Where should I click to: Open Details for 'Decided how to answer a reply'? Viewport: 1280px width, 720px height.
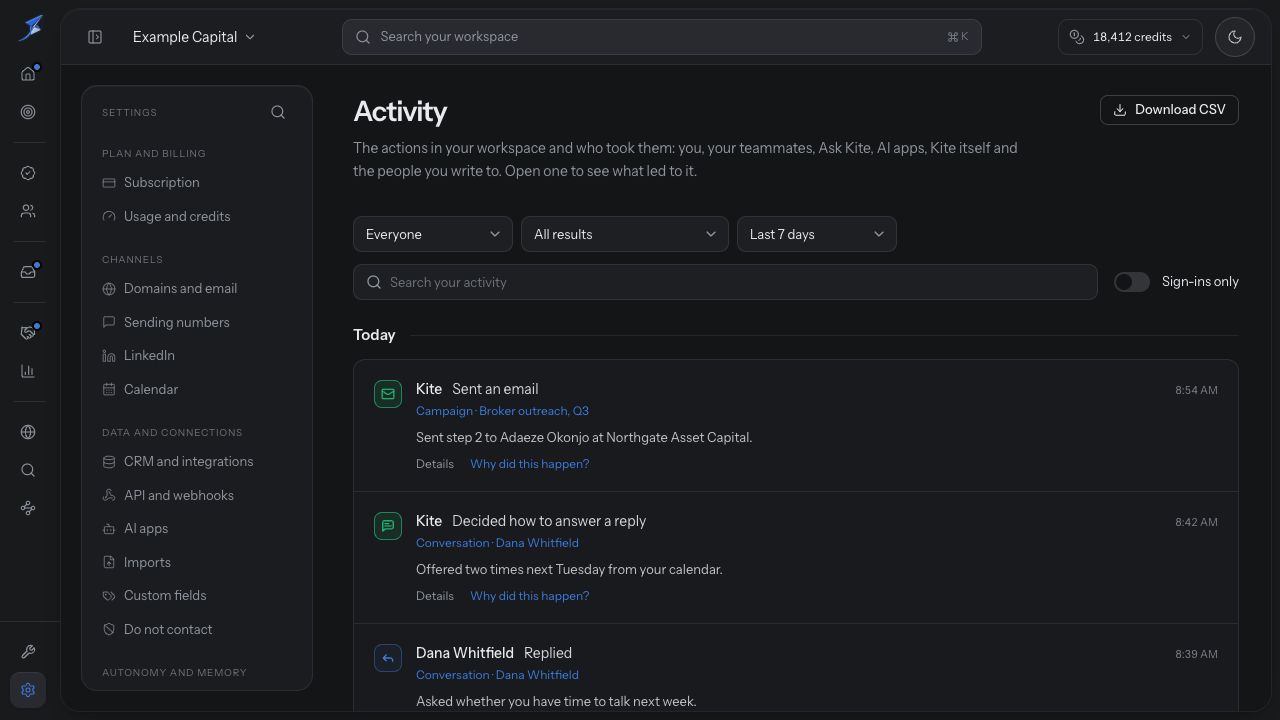(435, 596)
